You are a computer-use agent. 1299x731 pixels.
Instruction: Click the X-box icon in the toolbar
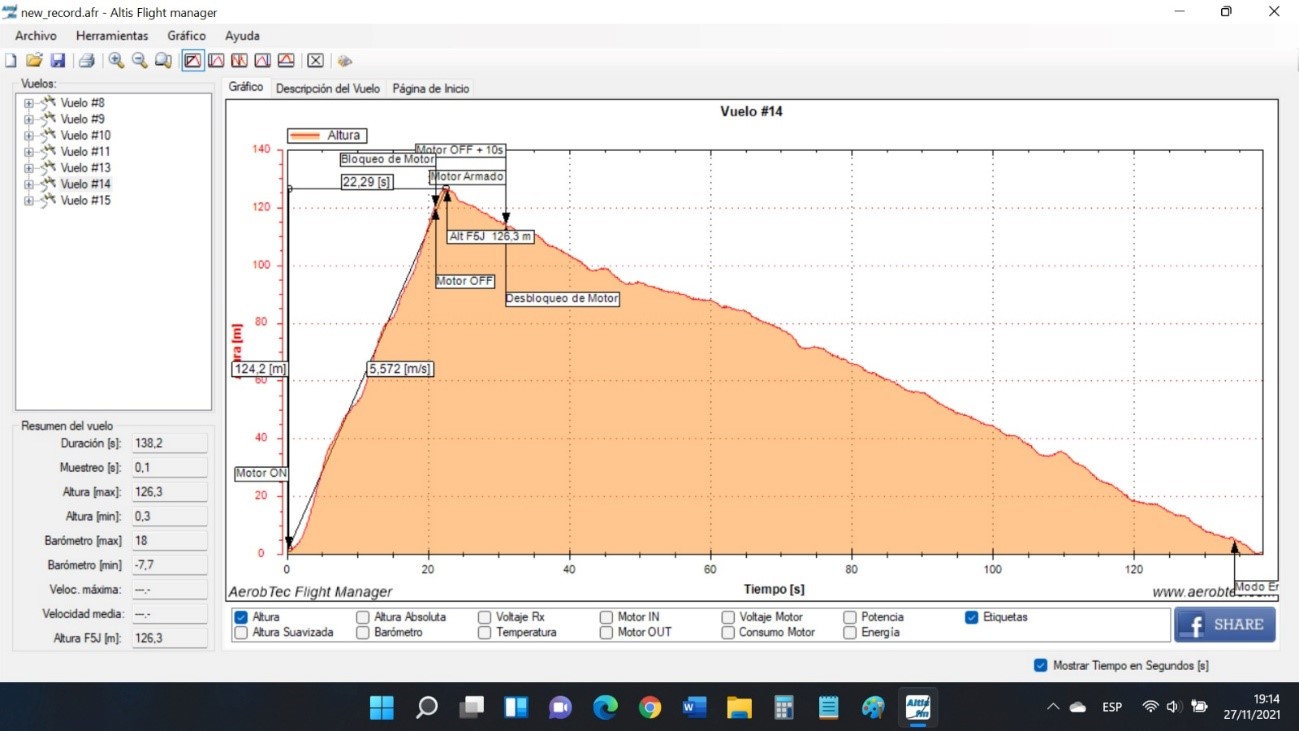coord(315,61)
